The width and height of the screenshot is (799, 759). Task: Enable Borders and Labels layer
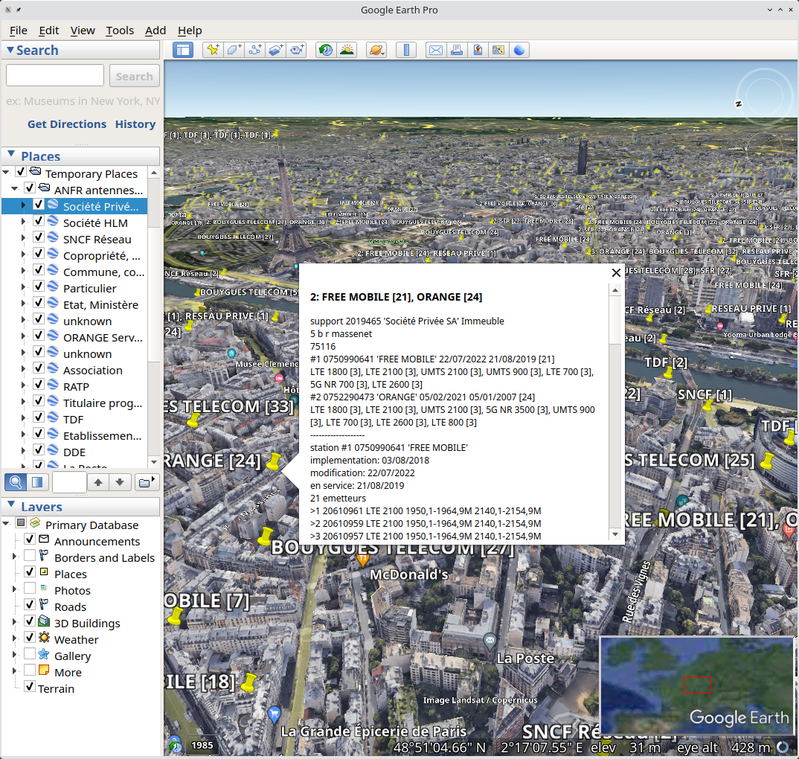30,555
